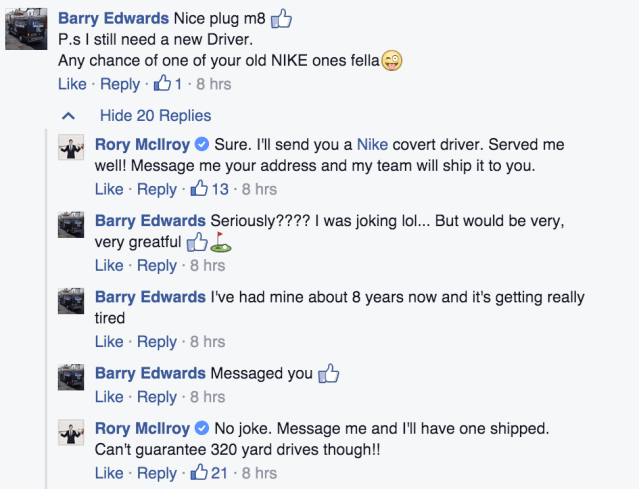Screen dimensions: 639x489
Task: Like Barry's "Nice plug m8" comment
Action: pos(72,85)
